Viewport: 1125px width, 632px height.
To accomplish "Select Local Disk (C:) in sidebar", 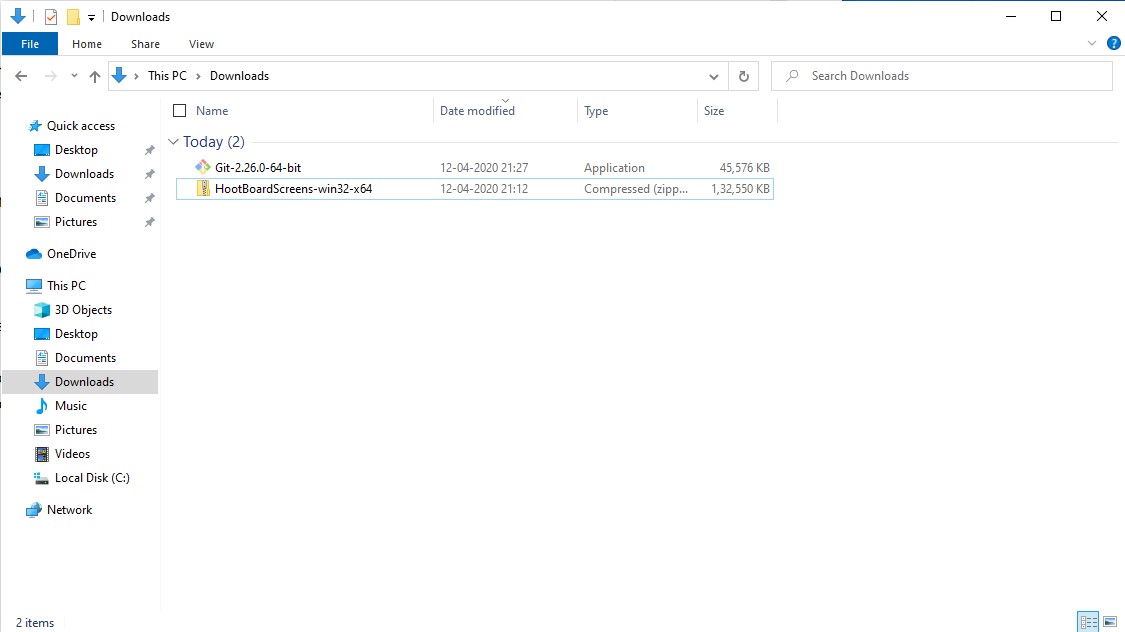I will click(x=92, y=478).
